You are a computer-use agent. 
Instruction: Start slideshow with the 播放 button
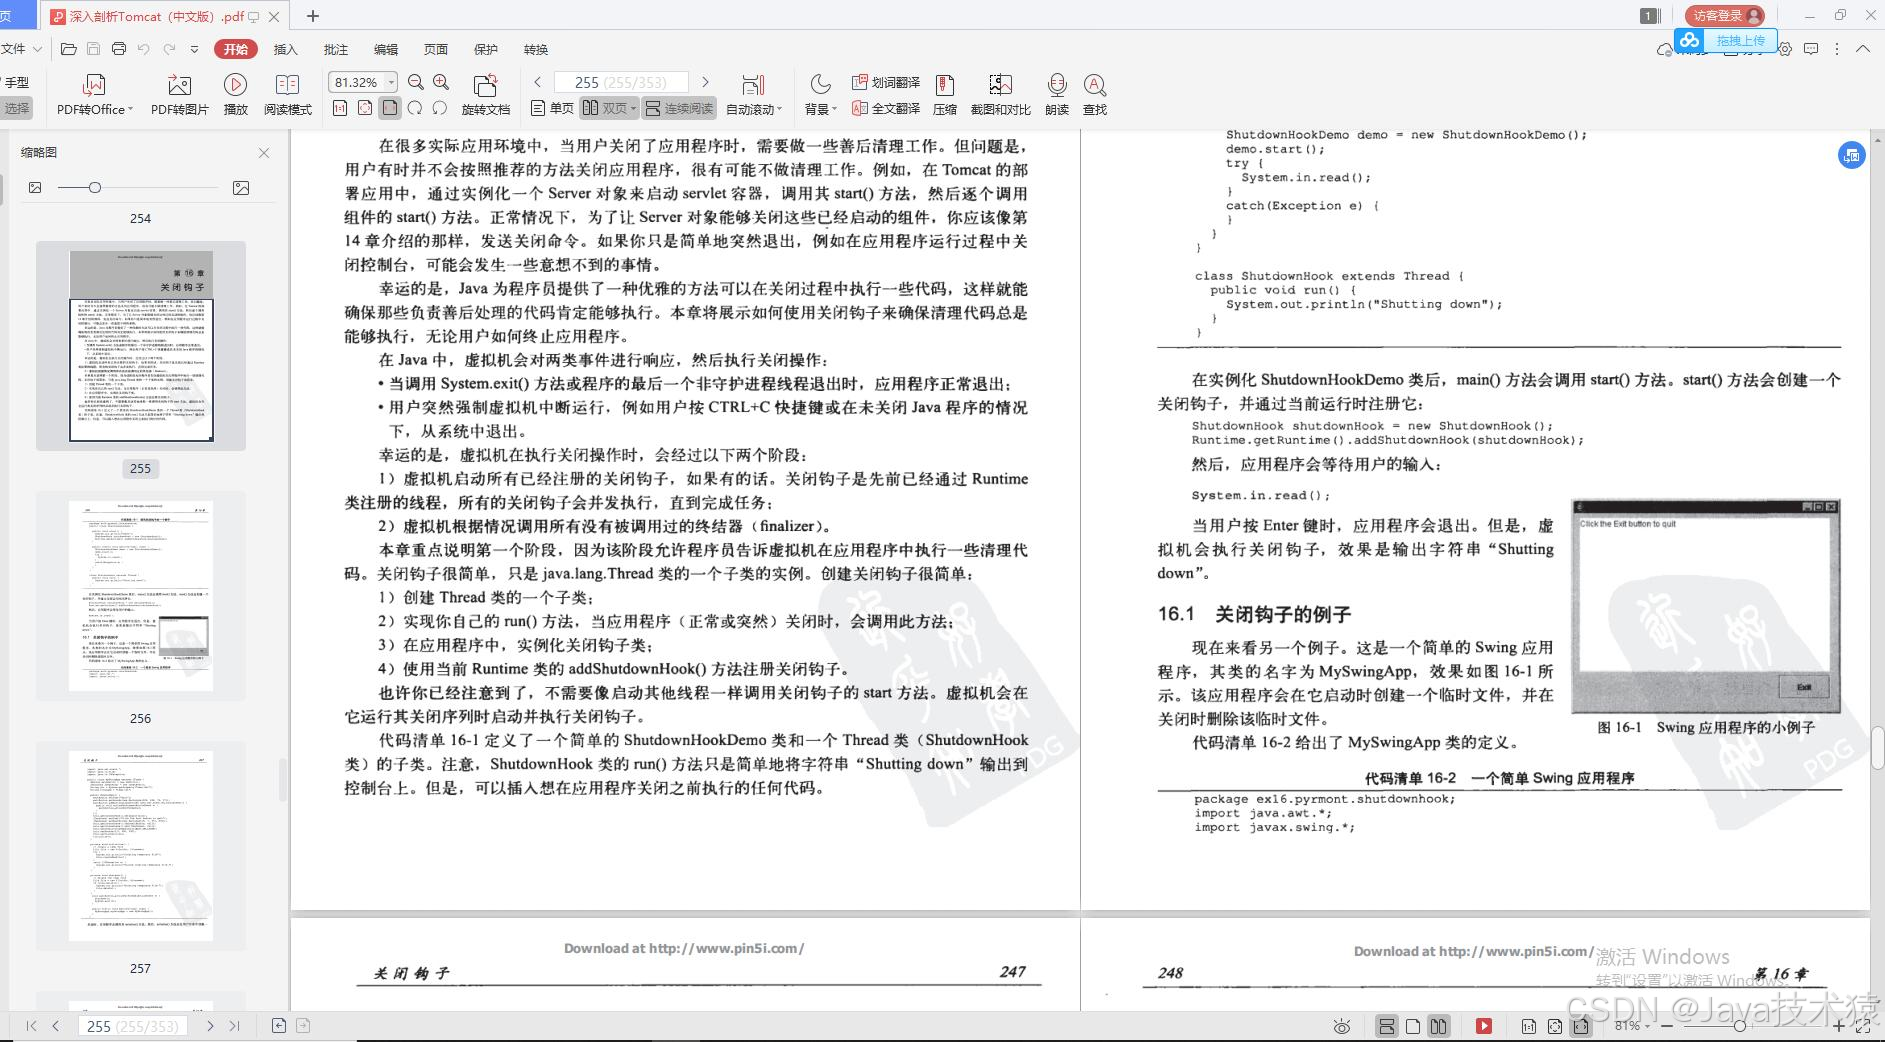point(235,94)
